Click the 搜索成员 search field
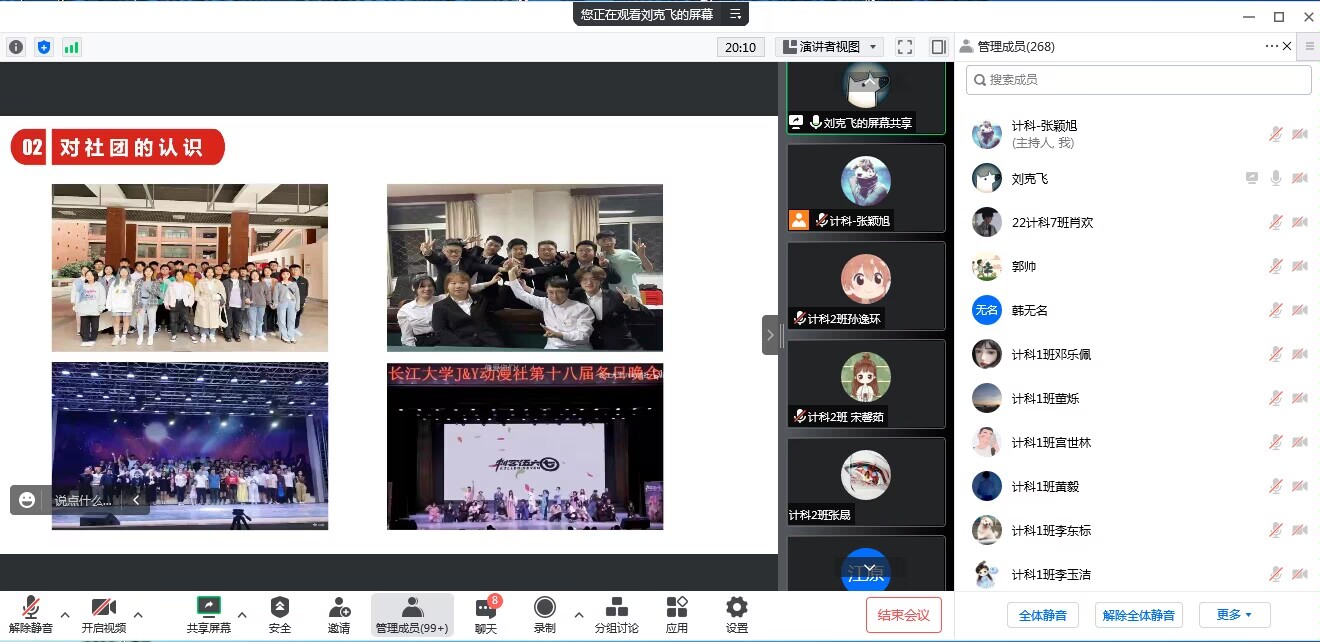This screenshot has width=1320, height=642. point(1138,80)
